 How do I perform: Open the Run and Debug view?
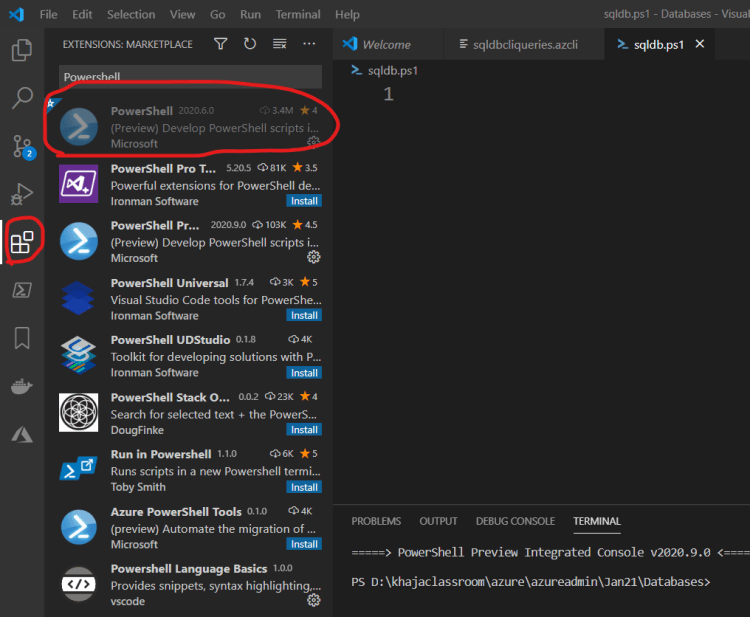(22, 194)
